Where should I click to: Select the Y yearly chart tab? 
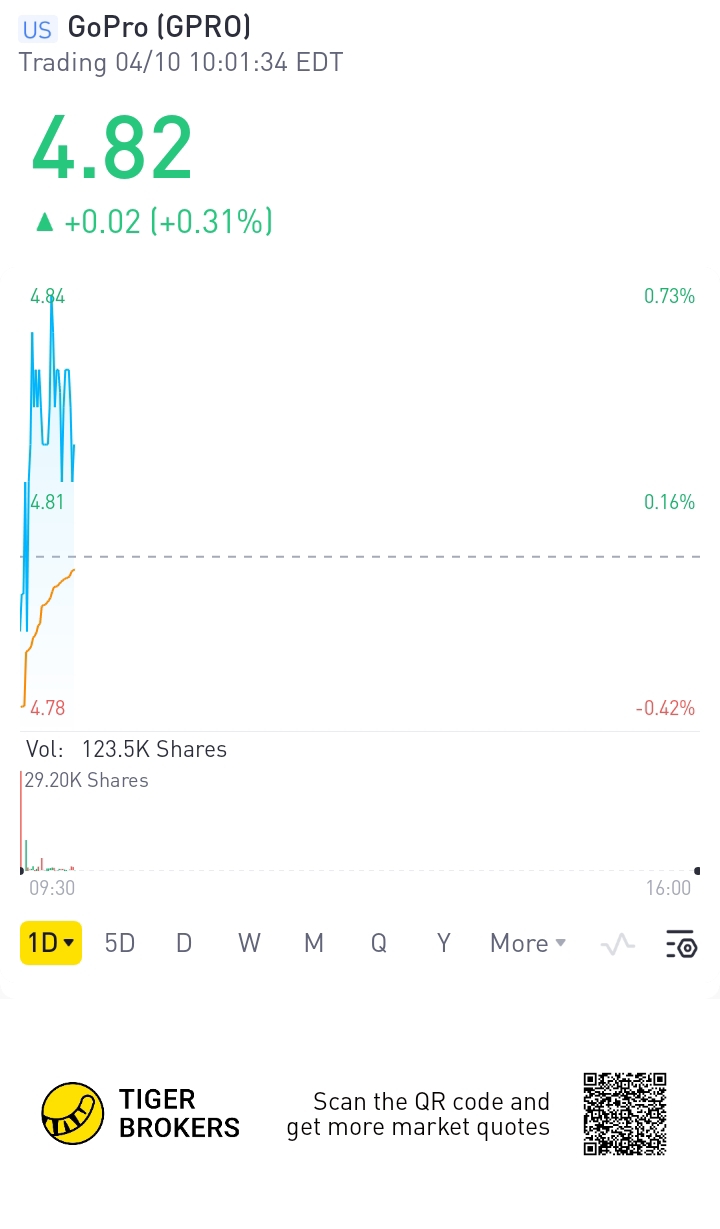click(x=444, y=943)
